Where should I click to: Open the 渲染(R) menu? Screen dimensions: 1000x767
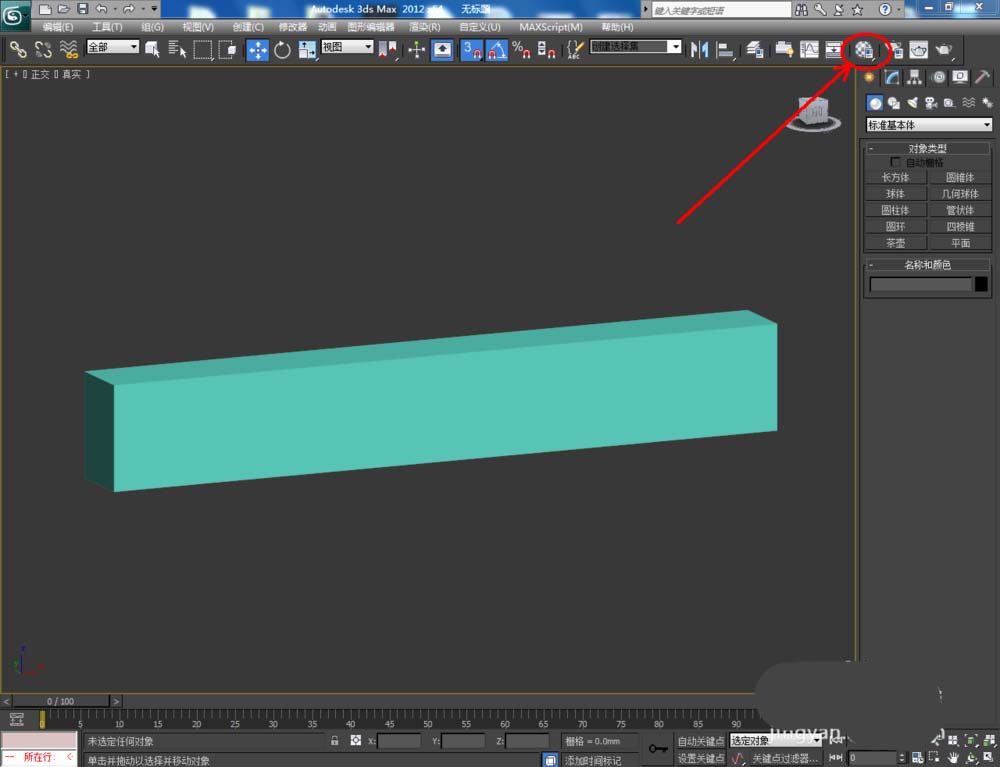[x=425, y=27]
